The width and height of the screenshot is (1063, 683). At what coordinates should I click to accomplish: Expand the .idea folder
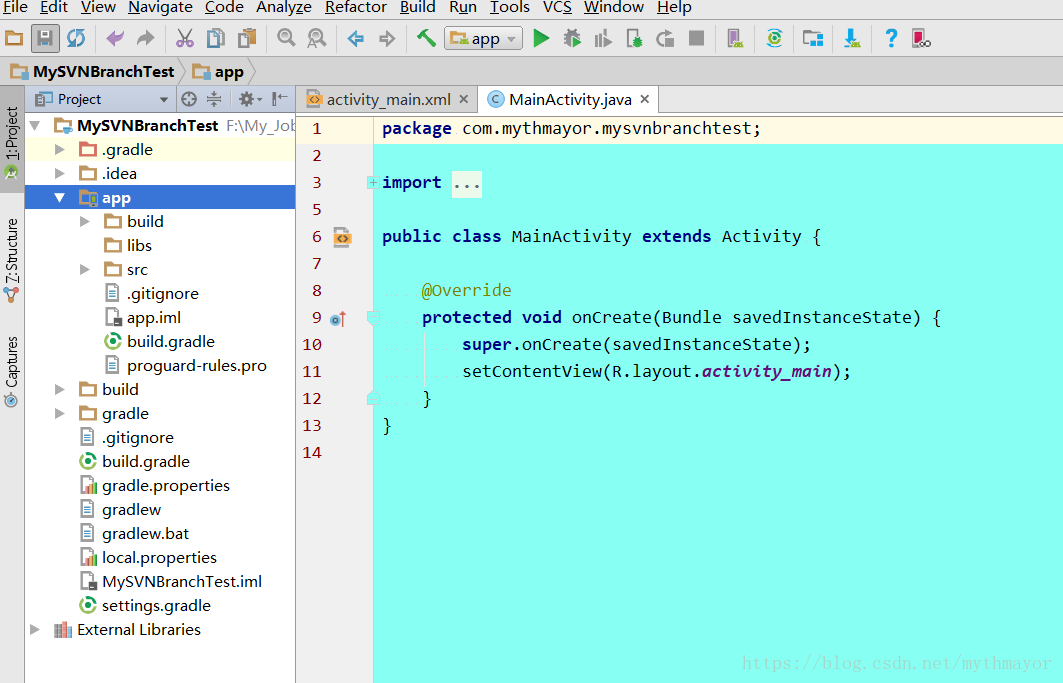pyautogui.click(x=60, y=174)
